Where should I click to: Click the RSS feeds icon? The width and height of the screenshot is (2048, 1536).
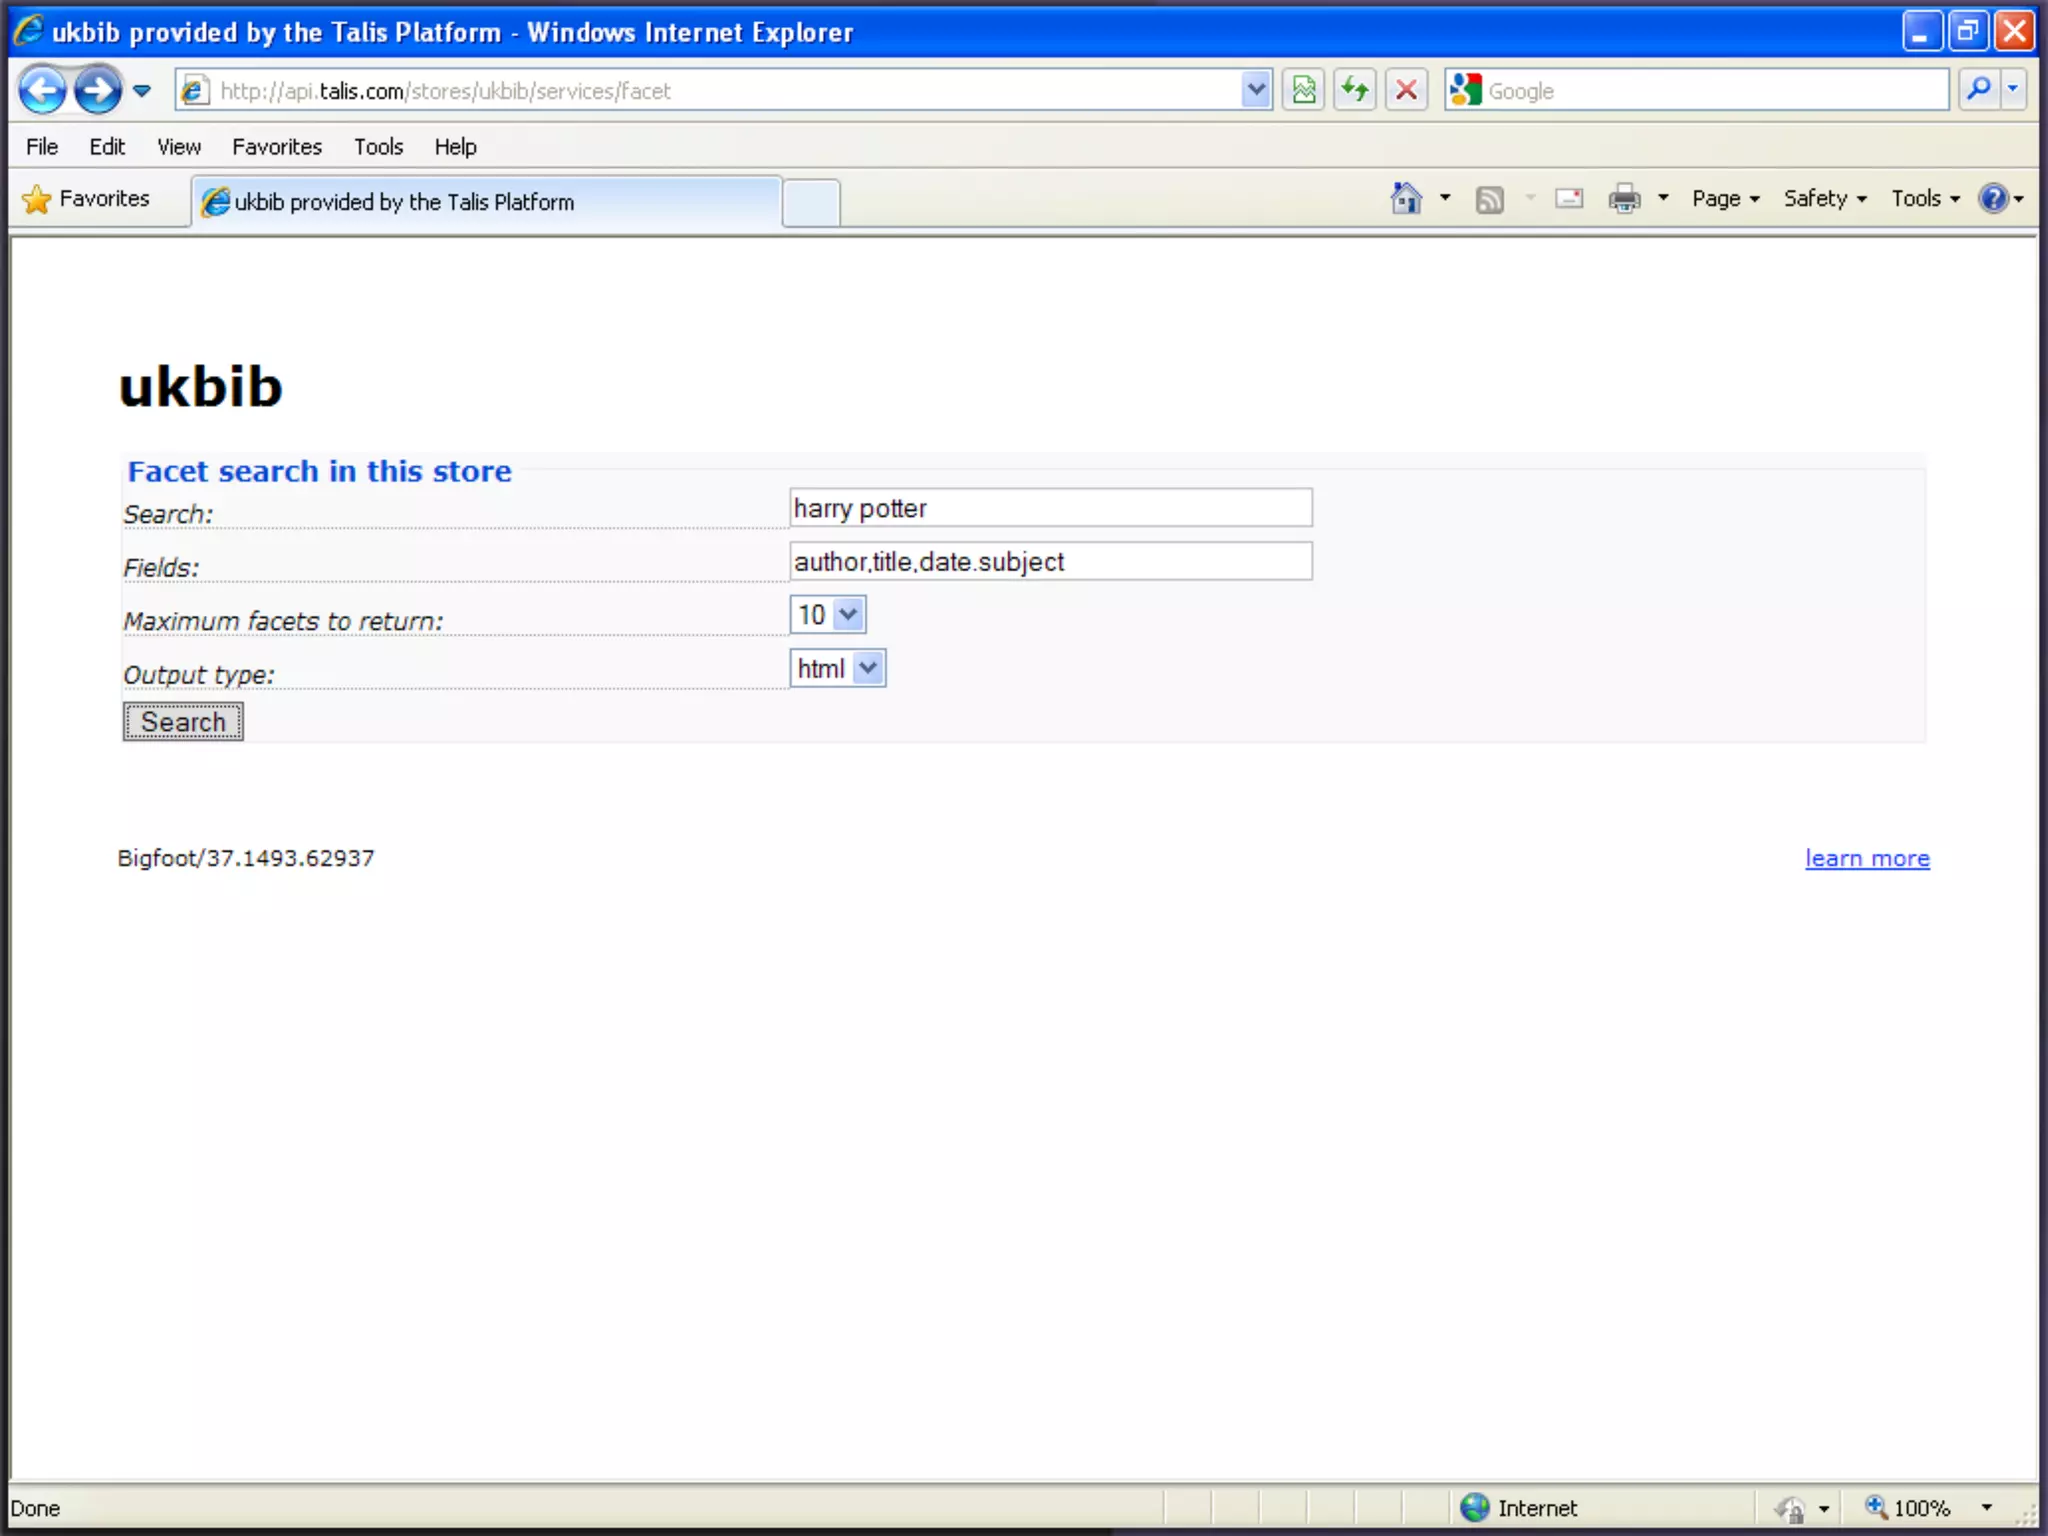pyautogui.click(x=1489, y=199)
